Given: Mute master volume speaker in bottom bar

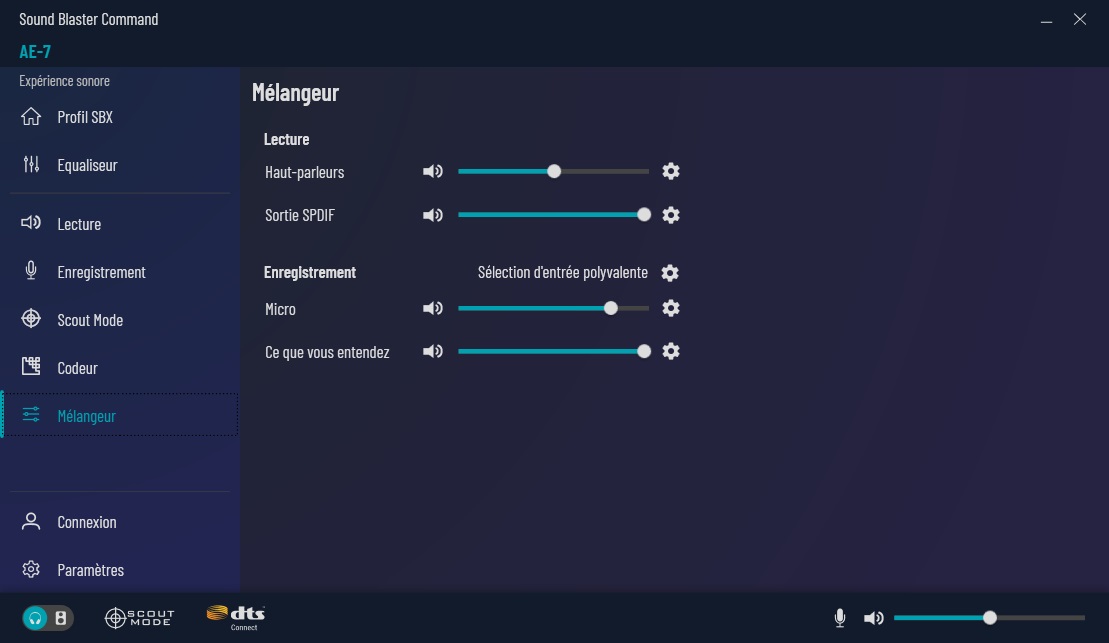Looking at the screenshot, I should 873,618.
